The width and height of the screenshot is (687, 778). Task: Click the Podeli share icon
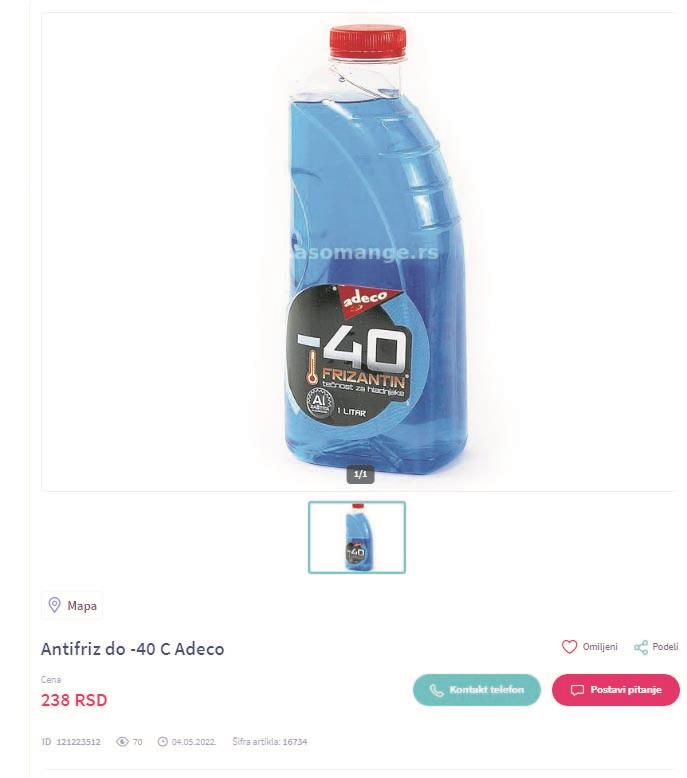641,647
